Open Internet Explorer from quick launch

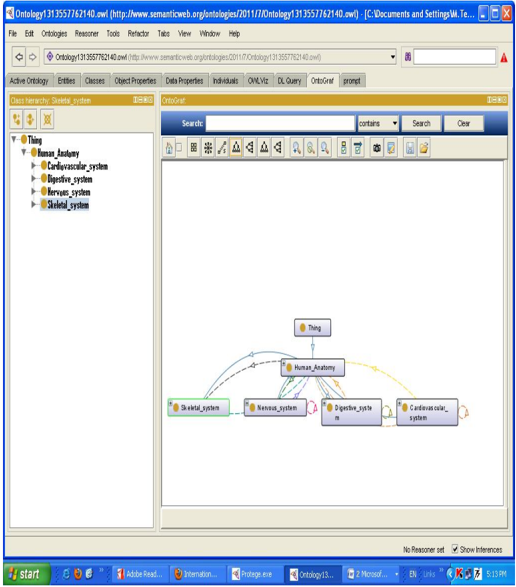pyautogui.click(x=66, y=574)
